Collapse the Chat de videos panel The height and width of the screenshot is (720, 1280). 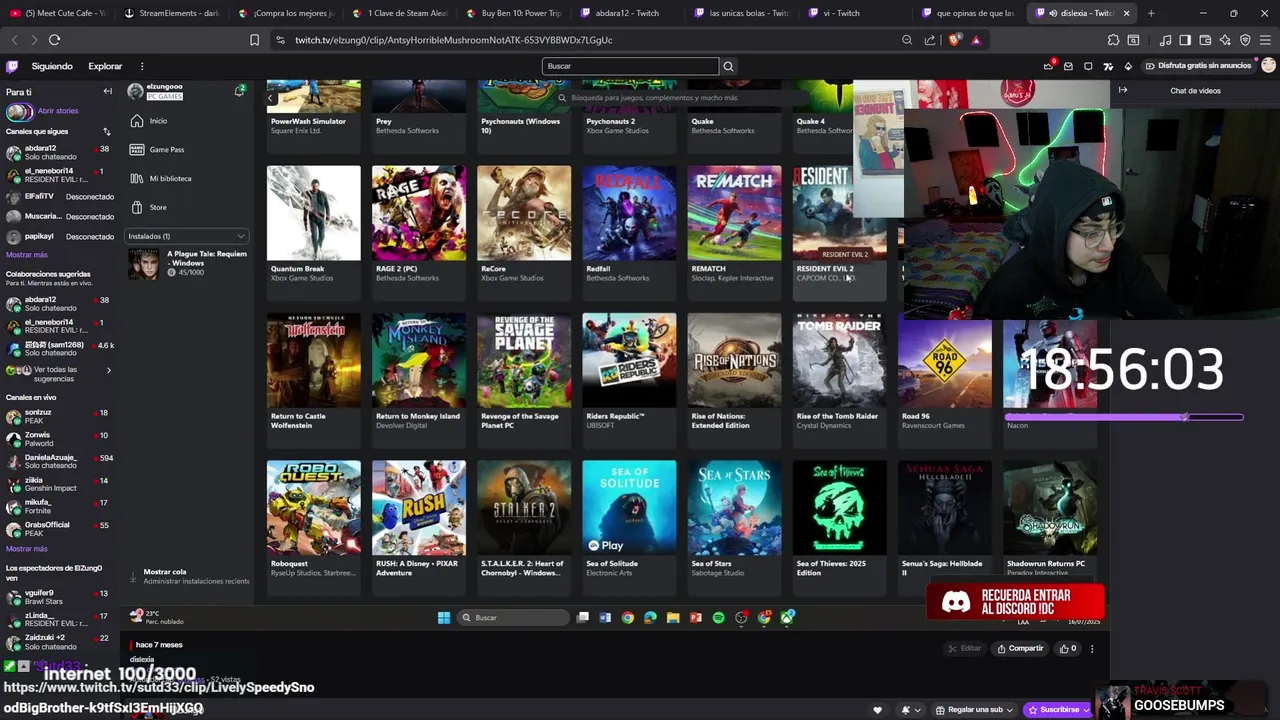(1123, 91)
